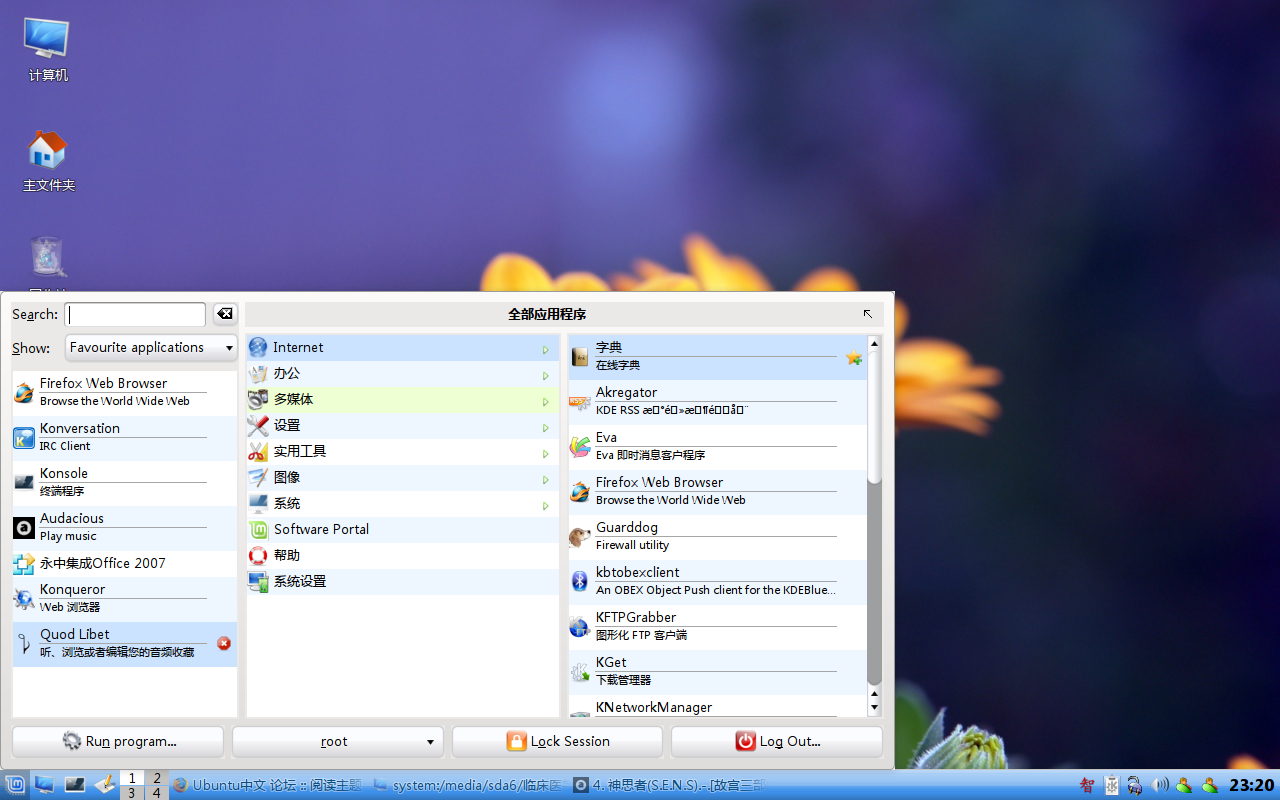
Task: Click the resize arrow in the menu header
Action: pyautogui.click(x=867, y=314)
